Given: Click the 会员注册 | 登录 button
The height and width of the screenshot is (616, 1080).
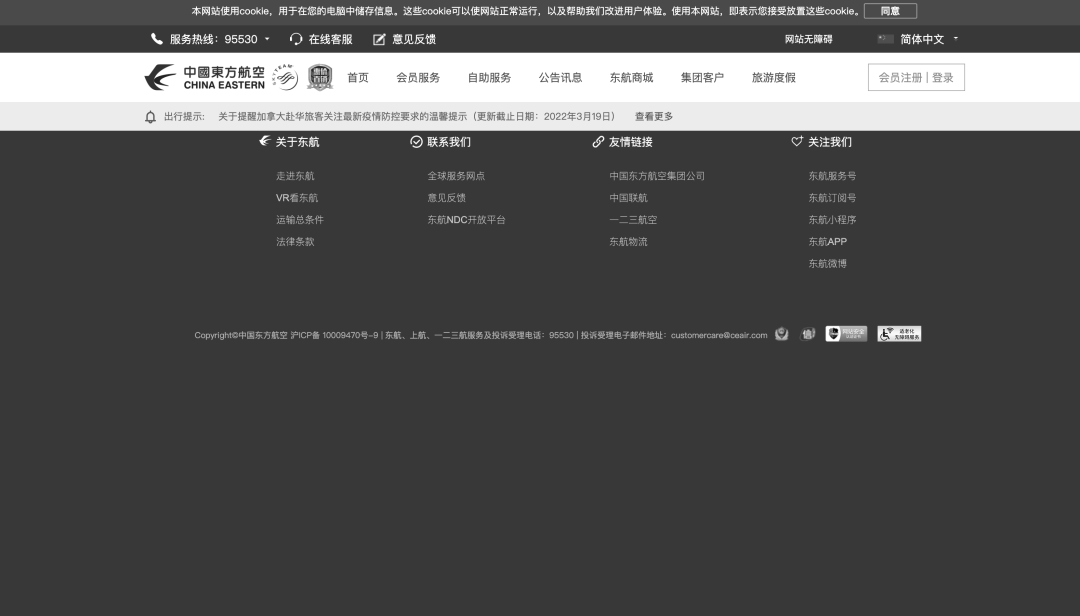Looking at the screenshot, I should [916, 78].
